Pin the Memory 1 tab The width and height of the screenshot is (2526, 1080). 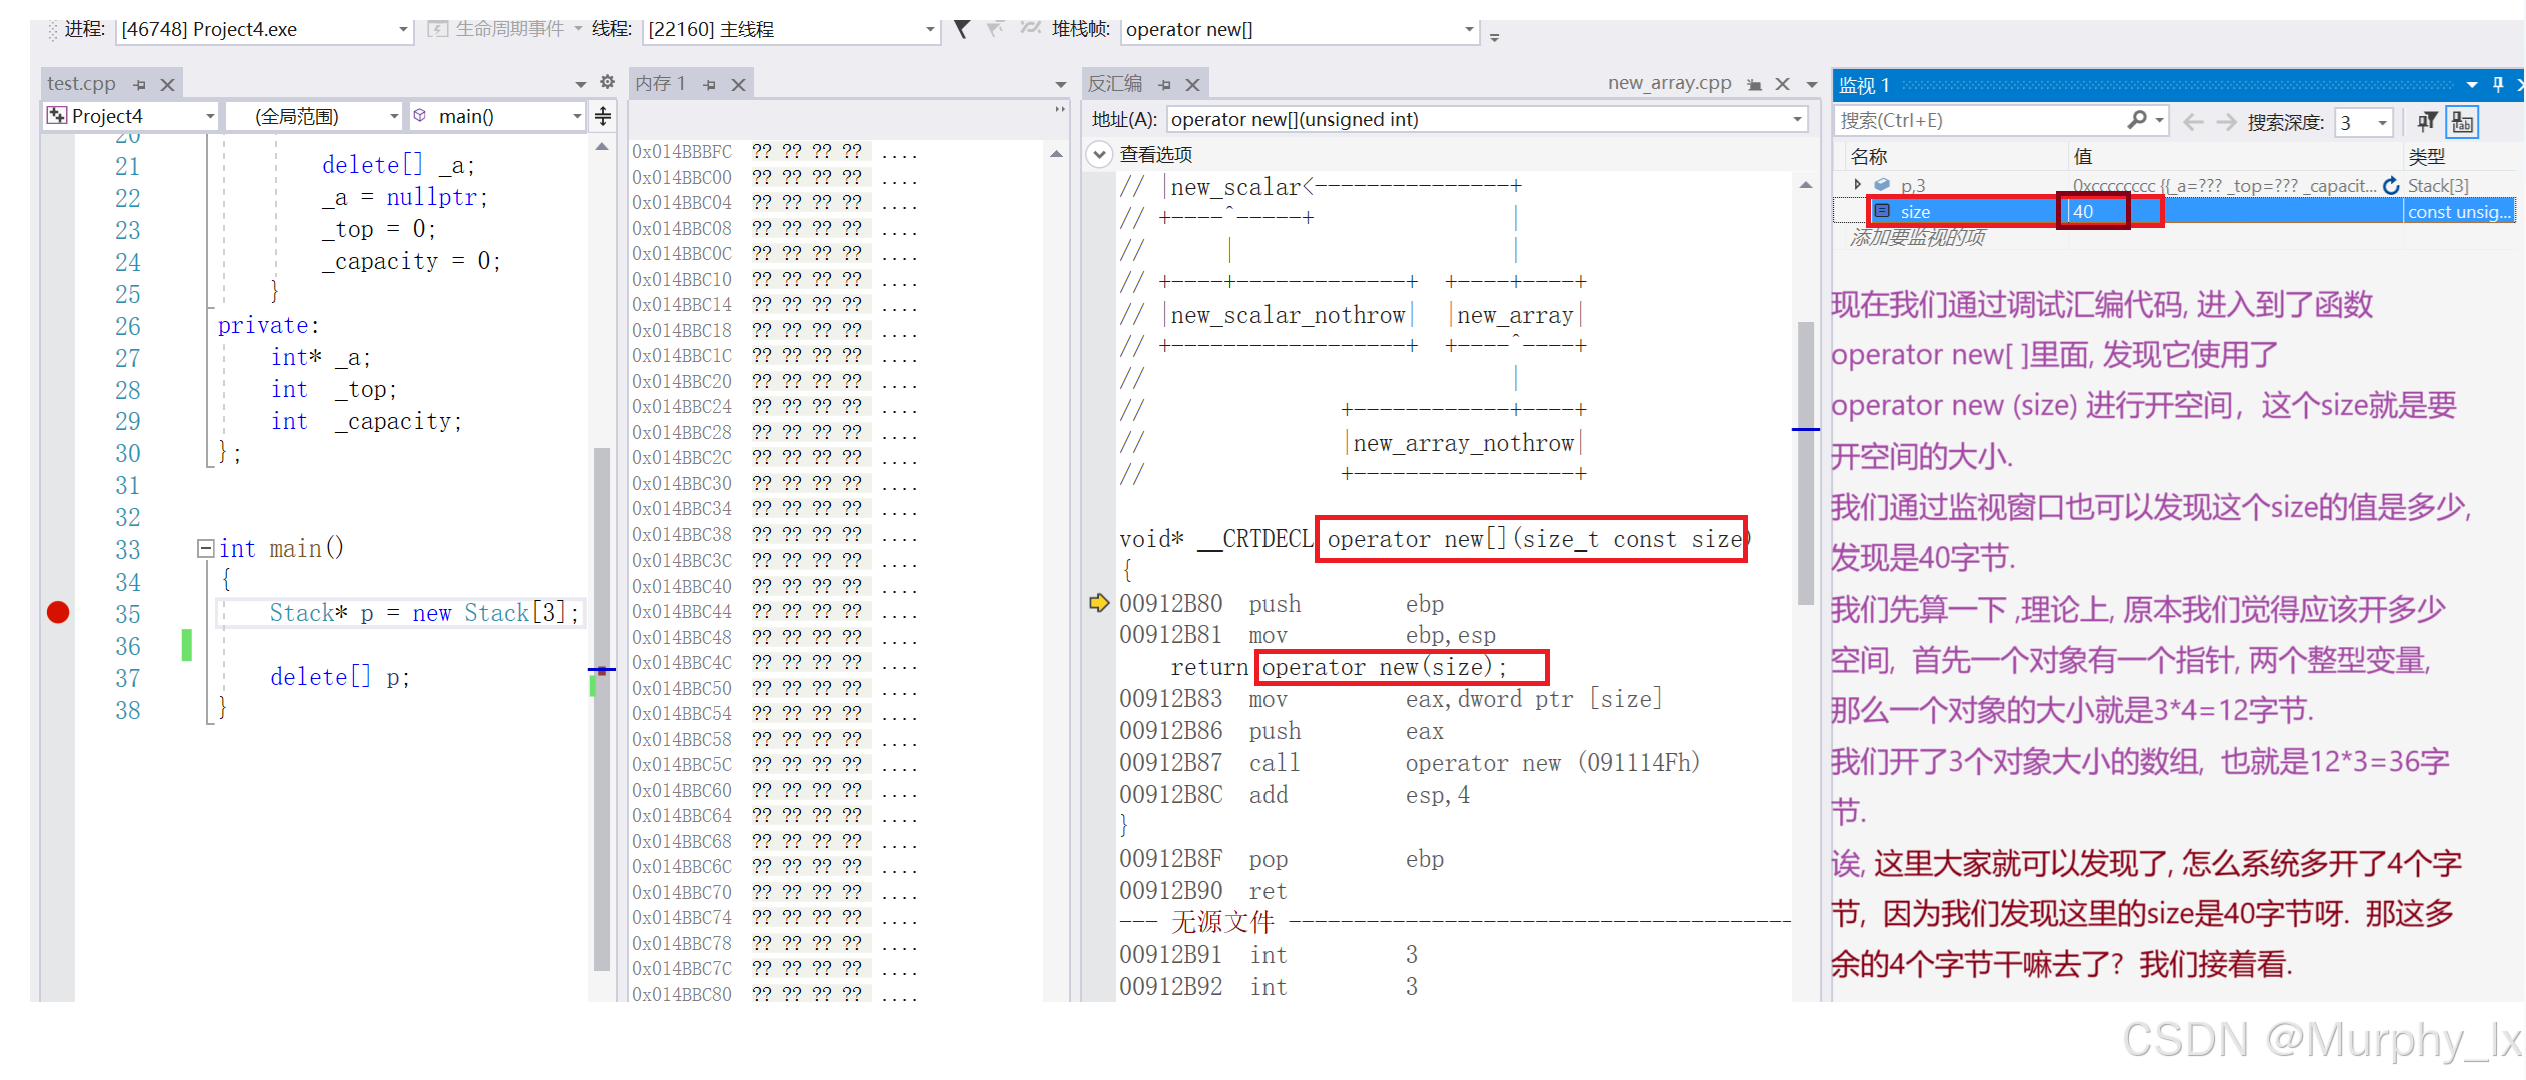[710, 85]
